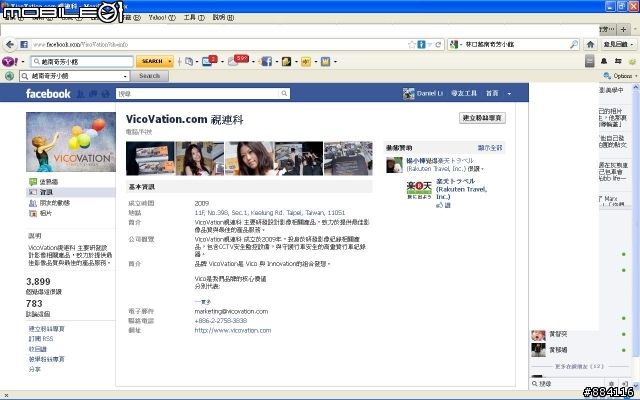Open close-up woman portrait photo thumbnail
Viewport: 640px width, 400px height.
[249, 158]
